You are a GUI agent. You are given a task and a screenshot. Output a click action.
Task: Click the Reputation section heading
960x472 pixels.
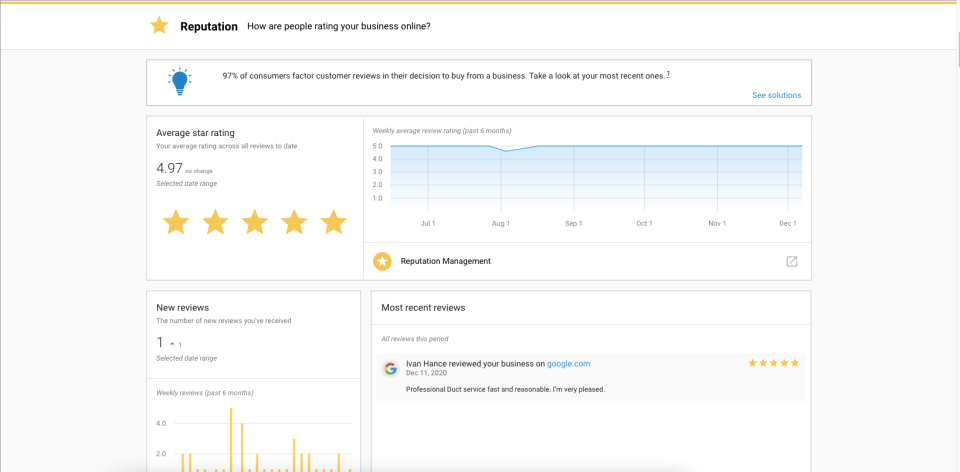point(208,26)
